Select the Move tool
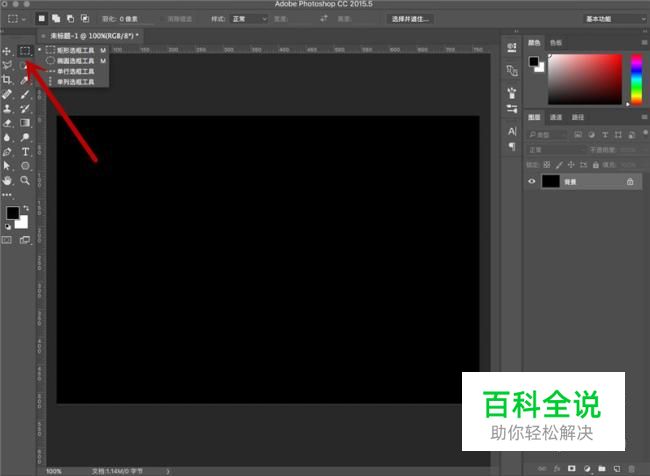 (7, 51)
